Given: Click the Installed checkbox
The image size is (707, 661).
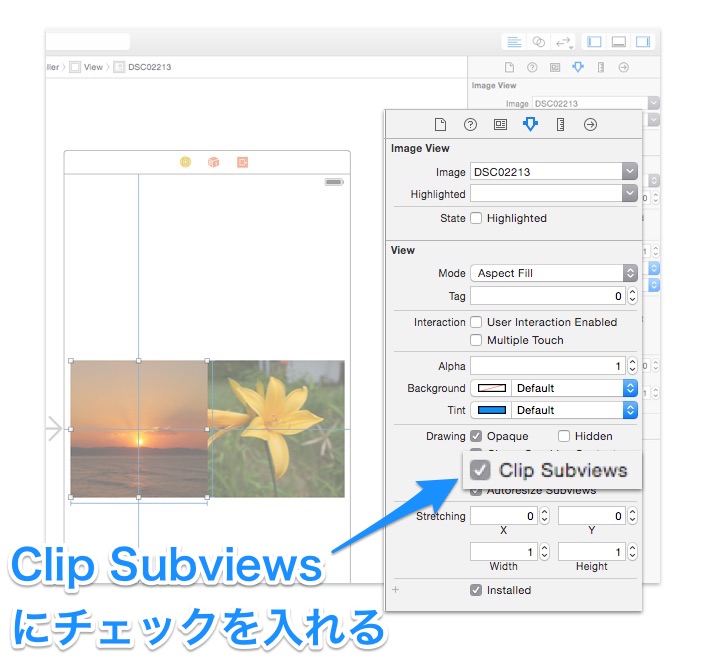Looking at the screenshot, I should click(476, 590).
